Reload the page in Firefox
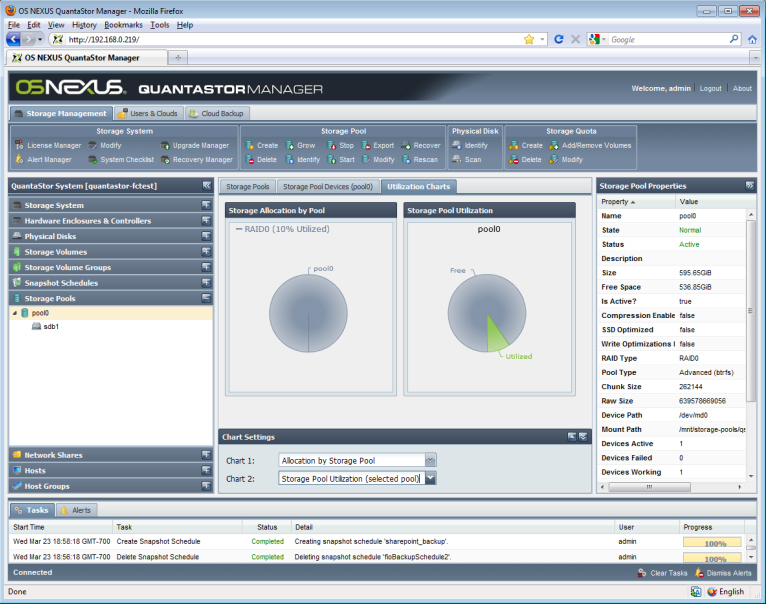The image size is (766, 604). tap(559, 39)
